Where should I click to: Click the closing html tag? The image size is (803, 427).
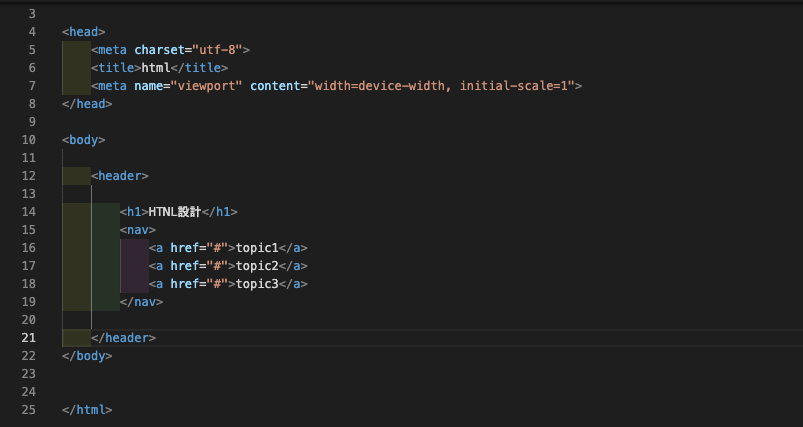(x=87, y=410)
